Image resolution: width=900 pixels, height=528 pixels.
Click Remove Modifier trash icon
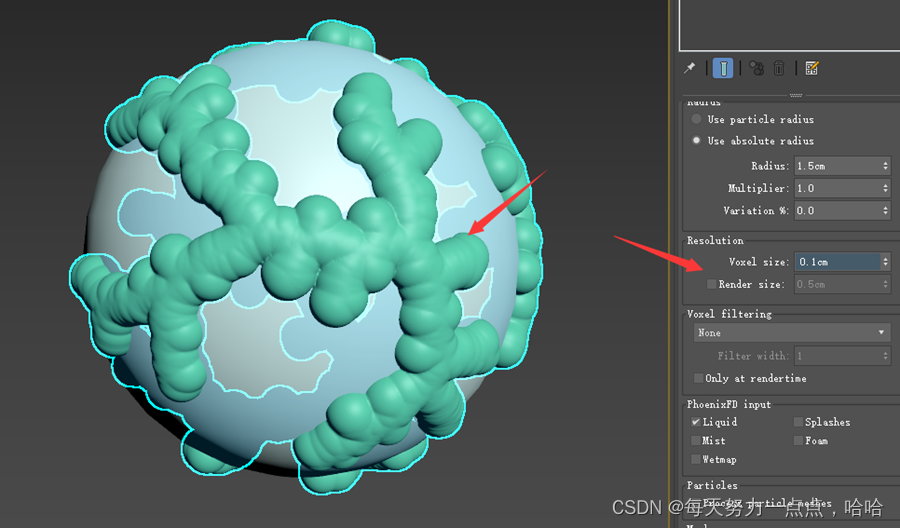click(x=778, y=68)
